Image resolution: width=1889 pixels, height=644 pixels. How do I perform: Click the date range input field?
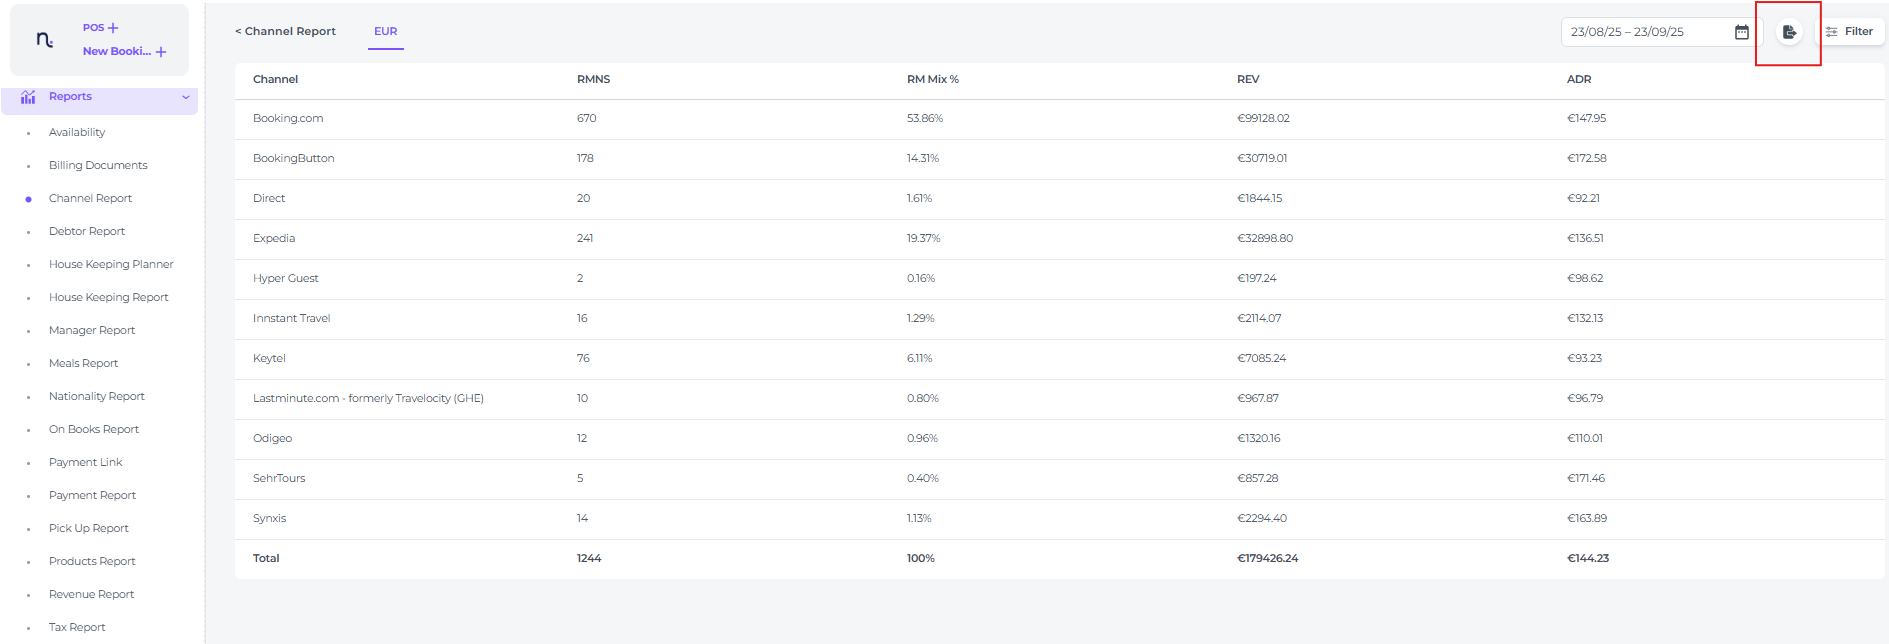(1645, 32)
